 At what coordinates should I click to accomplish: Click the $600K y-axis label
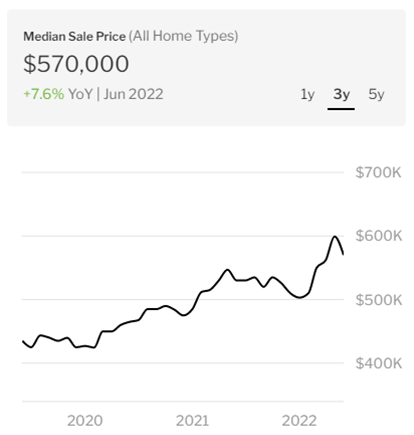pos(379,236)
